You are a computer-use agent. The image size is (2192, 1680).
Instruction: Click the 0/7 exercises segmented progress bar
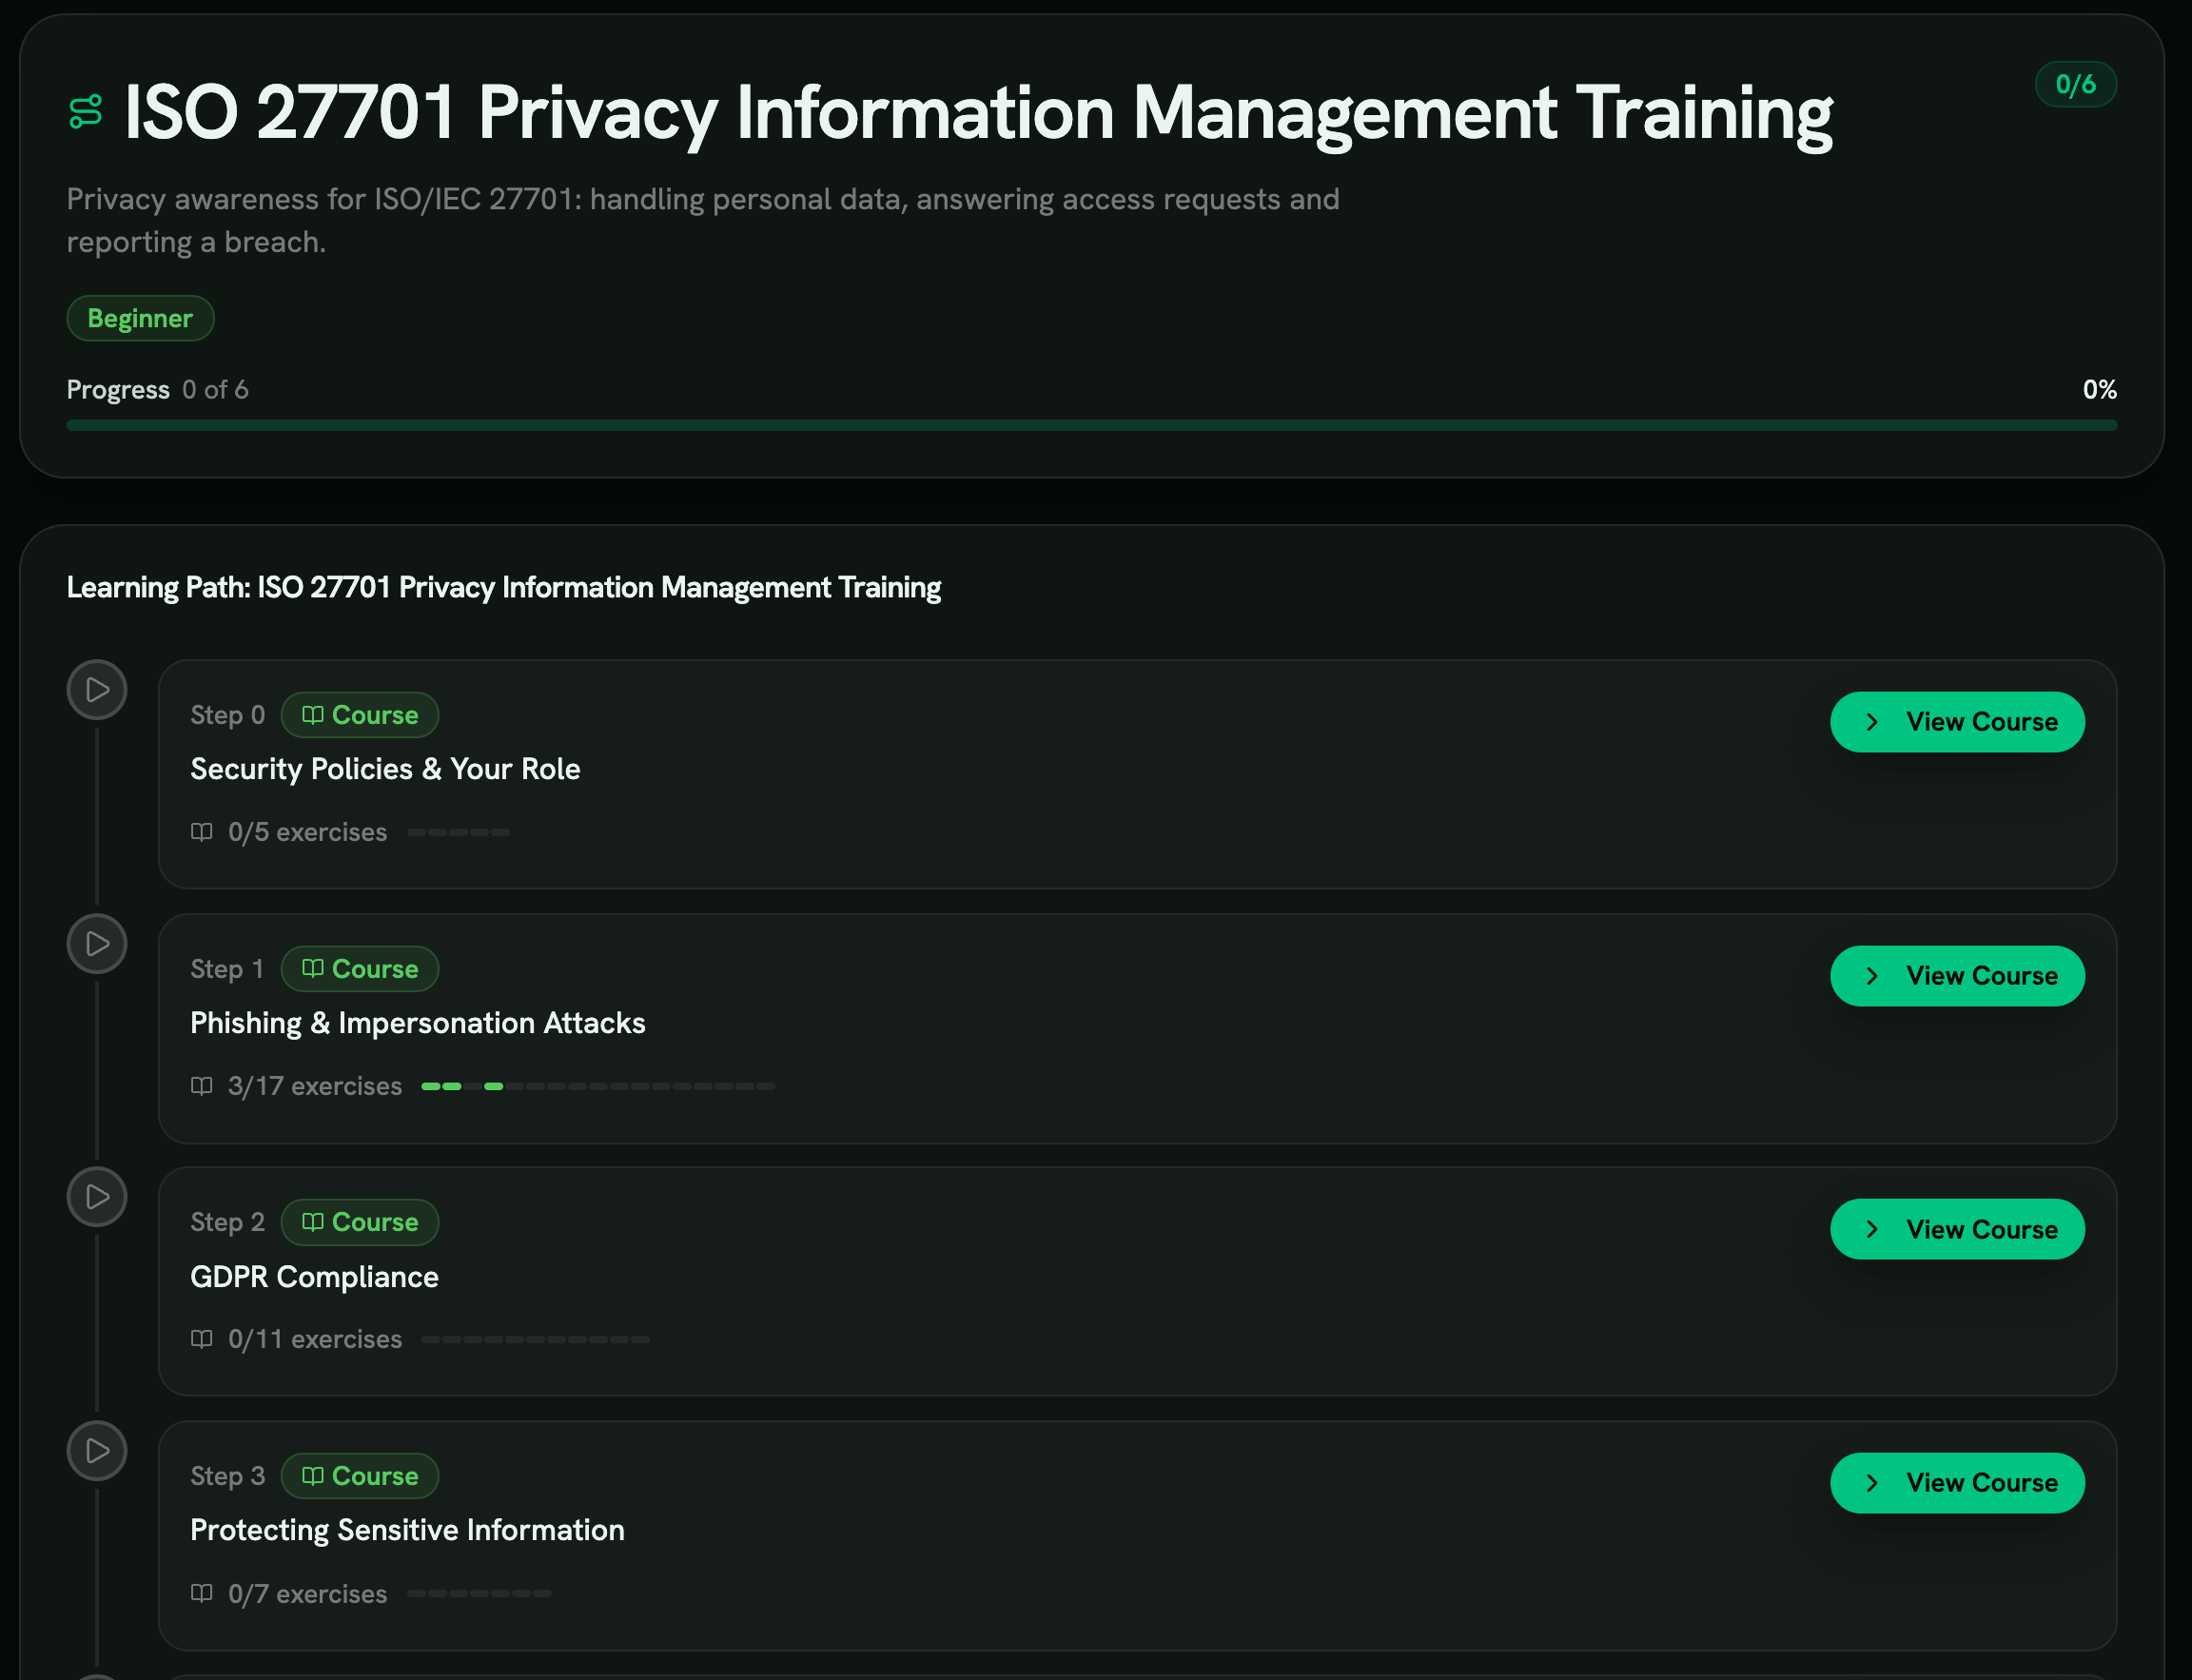pyautogui.click(x=479, y=1594)
